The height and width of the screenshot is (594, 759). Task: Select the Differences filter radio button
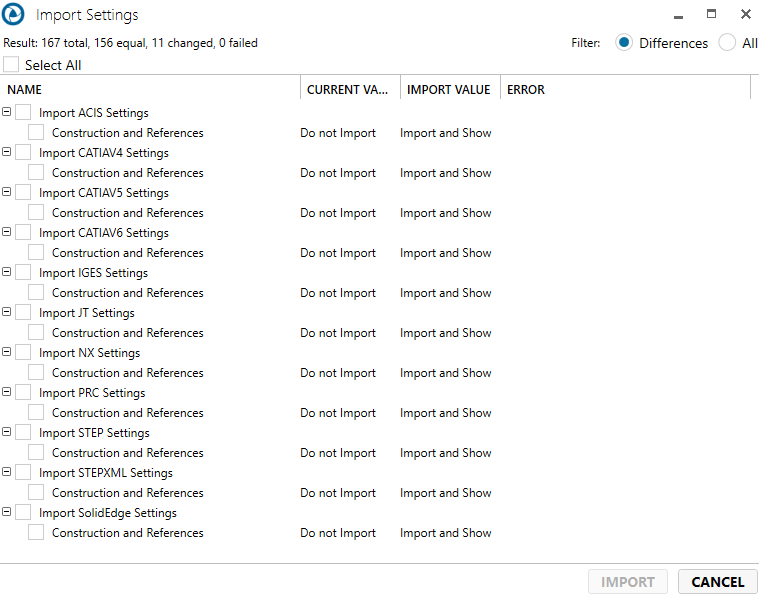[624, 43]
